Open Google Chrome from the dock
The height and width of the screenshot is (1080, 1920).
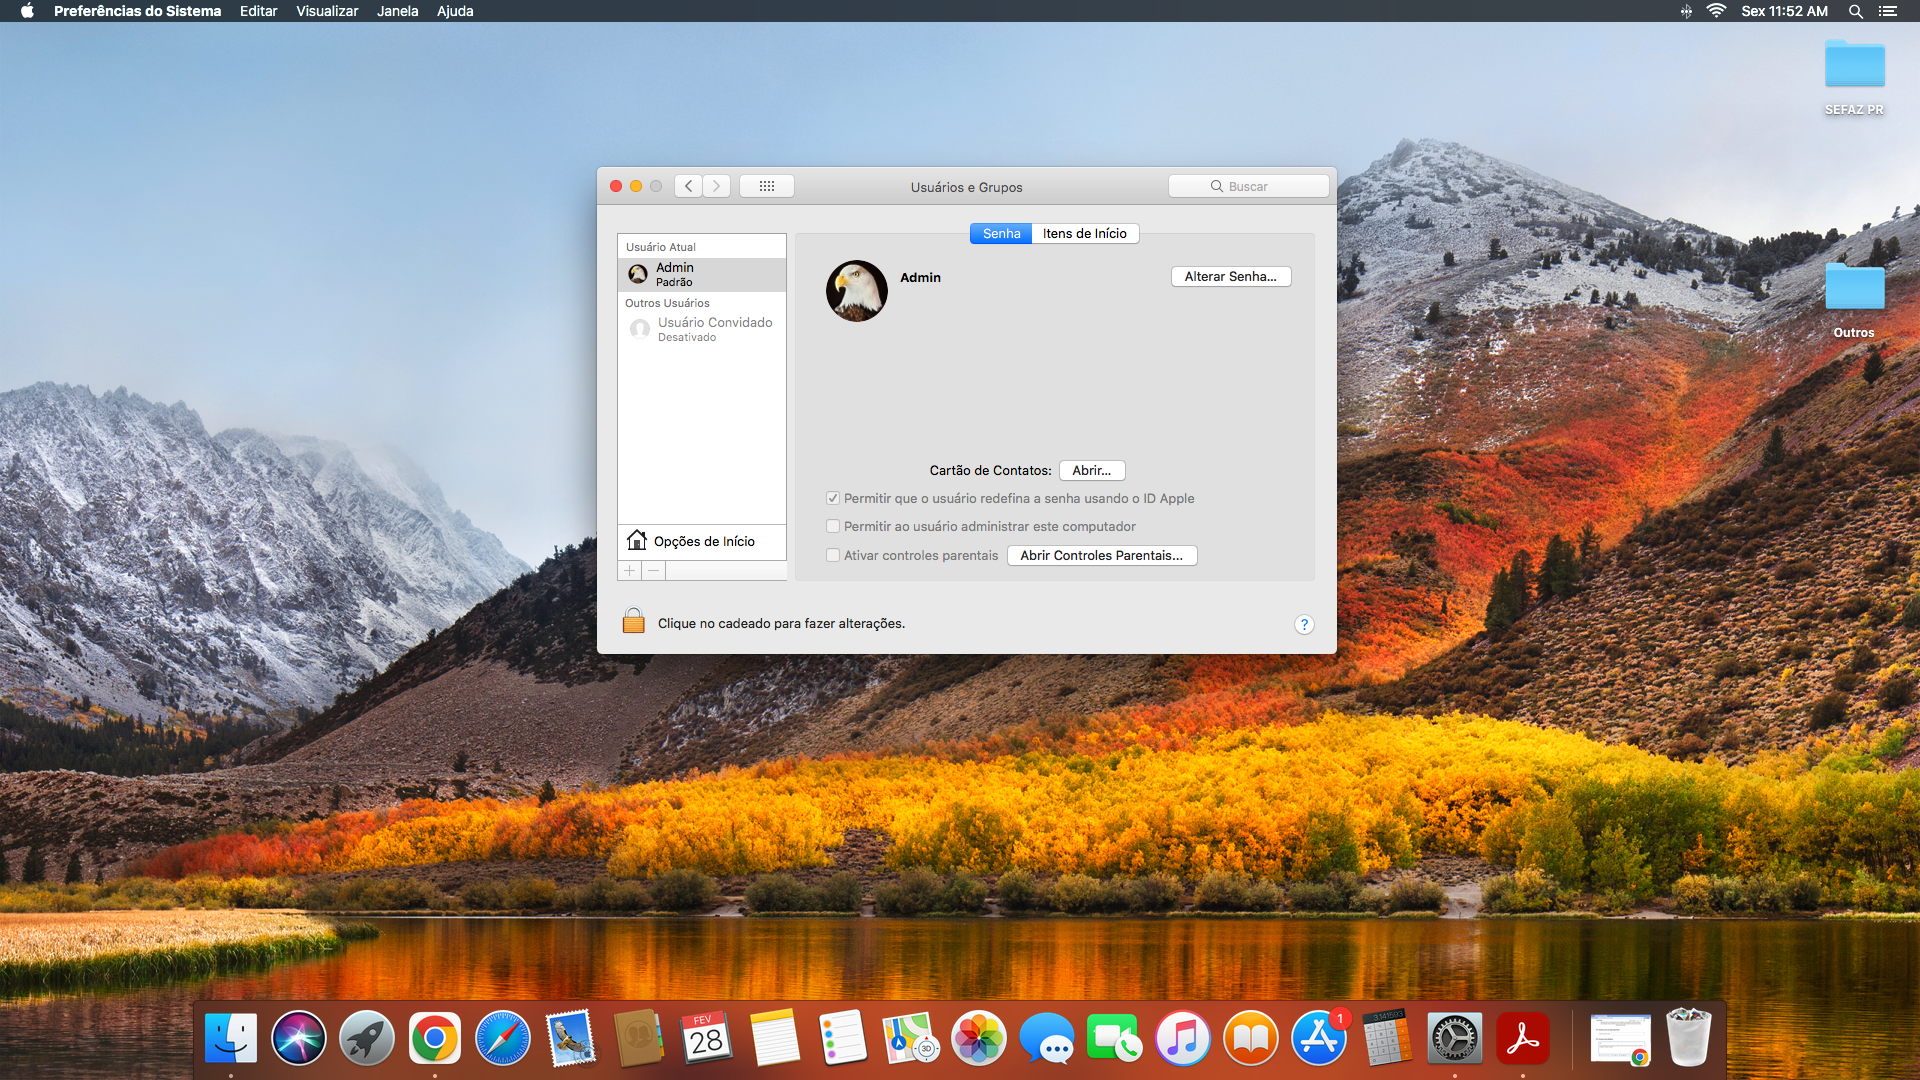click(x=435, y=1039)
